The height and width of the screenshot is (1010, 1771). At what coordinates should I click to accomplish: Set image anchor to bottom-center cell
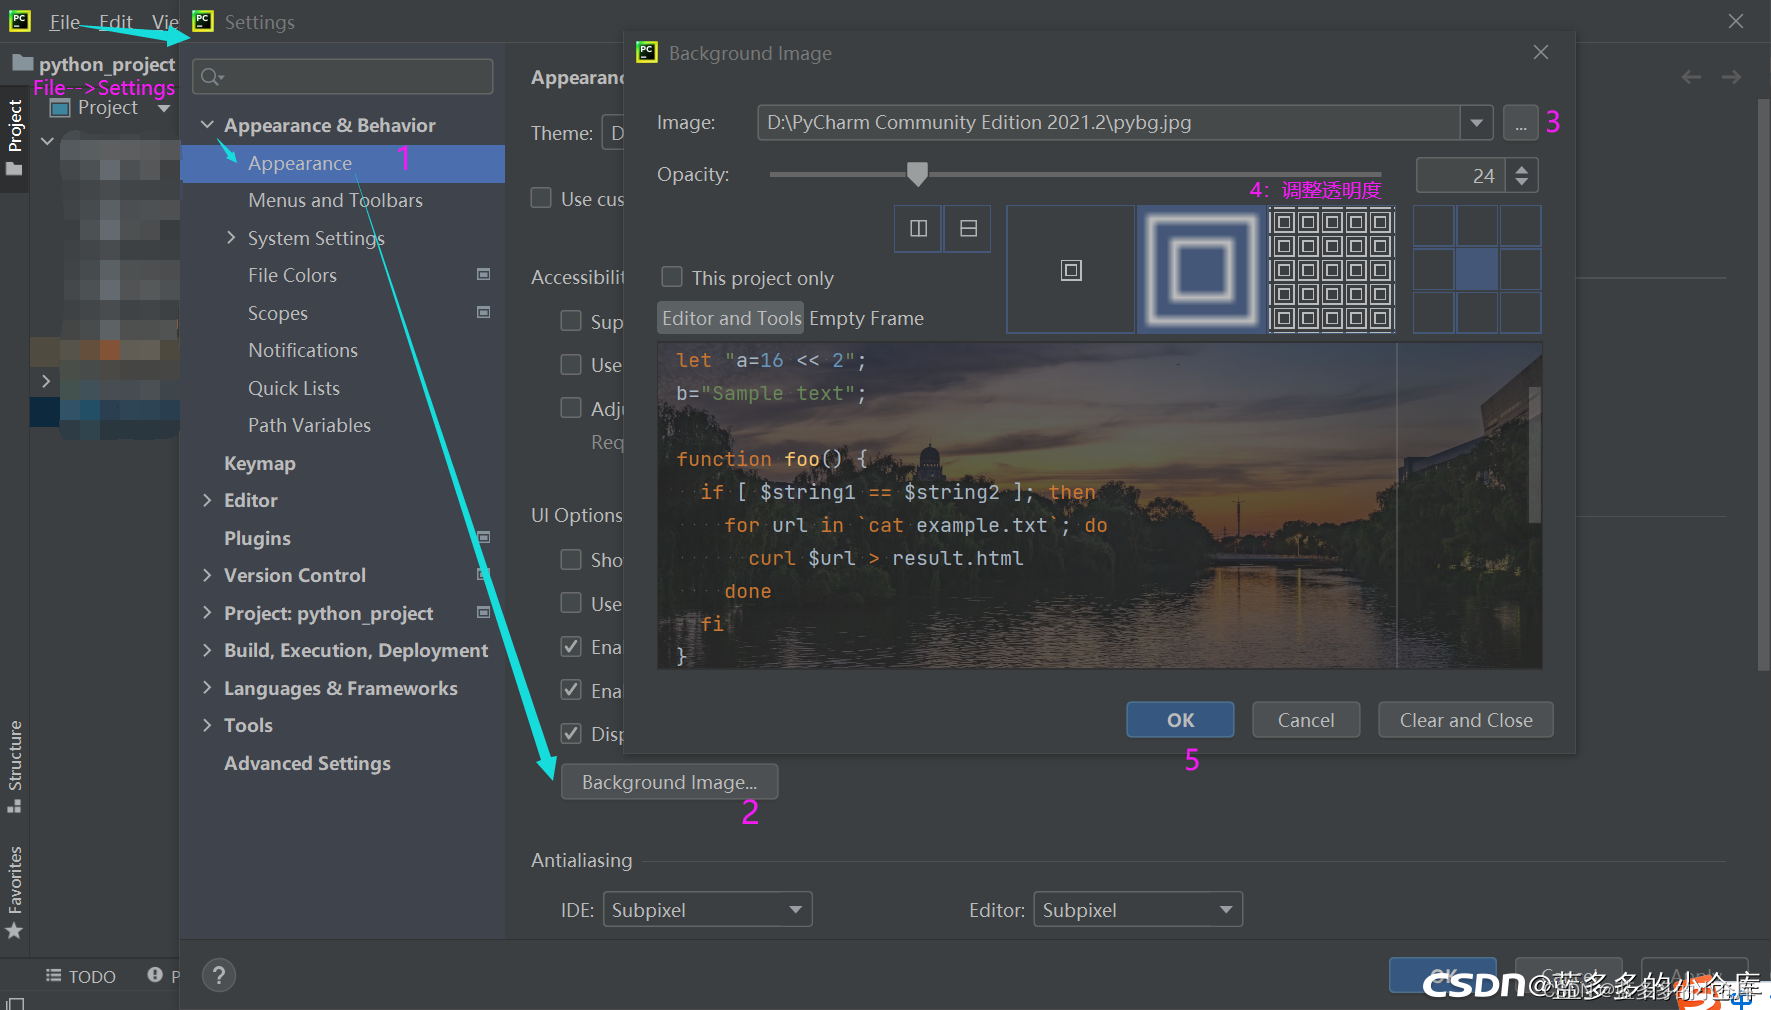pos(1477,313)
